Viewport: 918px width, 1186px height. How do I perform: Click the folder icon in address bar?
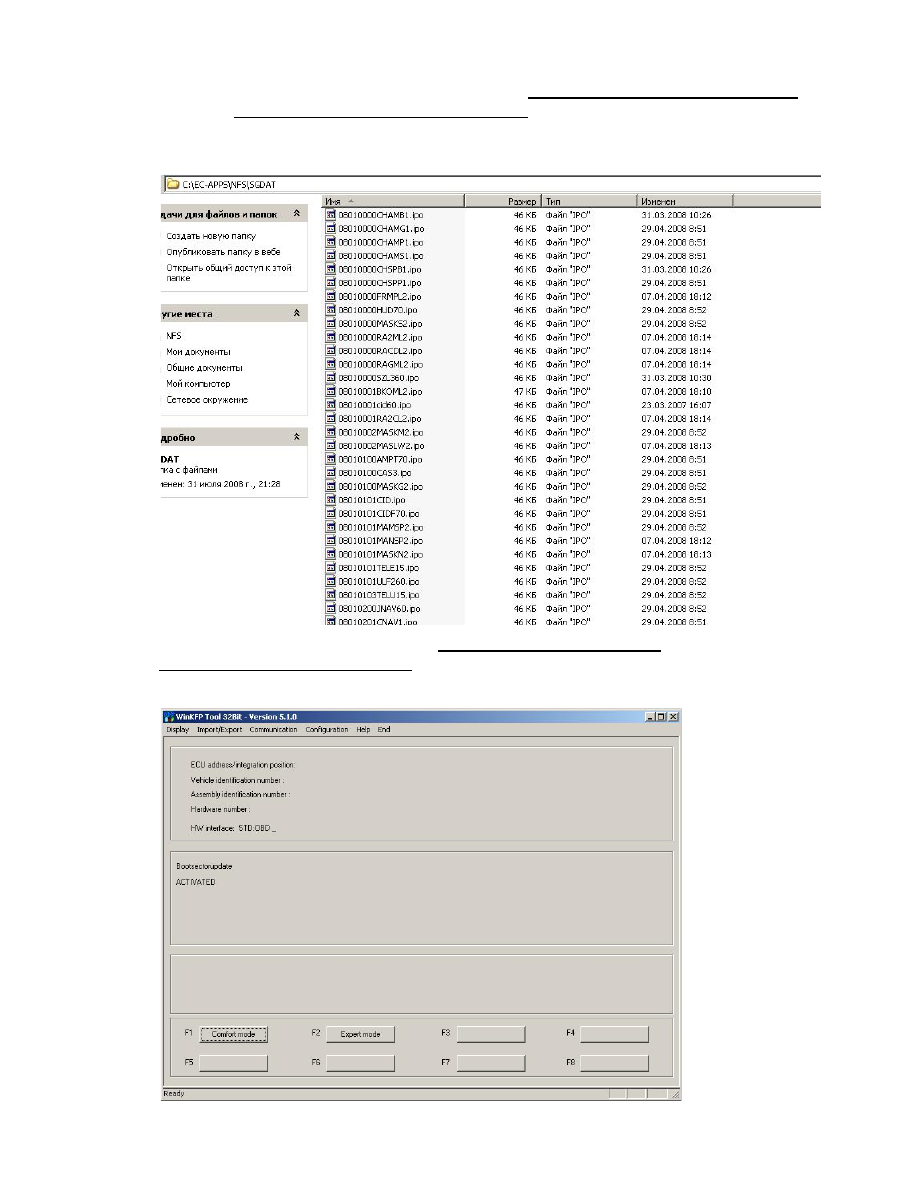pyautogui.click(x=172, y=184)
